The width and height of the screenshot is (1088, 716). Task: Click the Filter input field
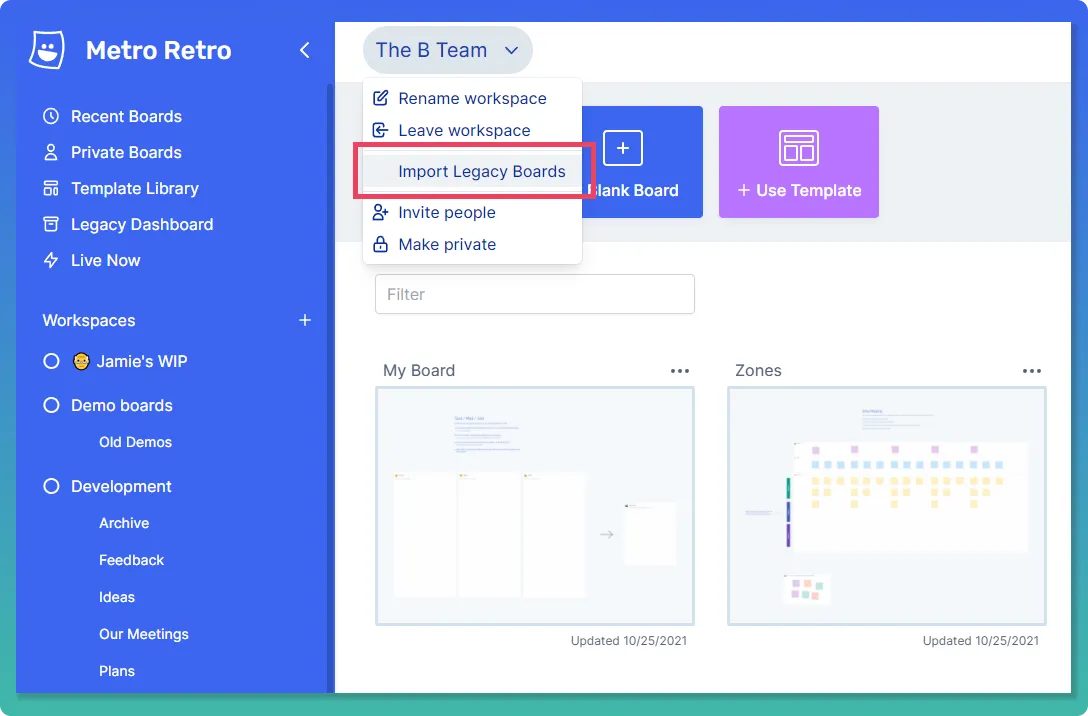534,293
